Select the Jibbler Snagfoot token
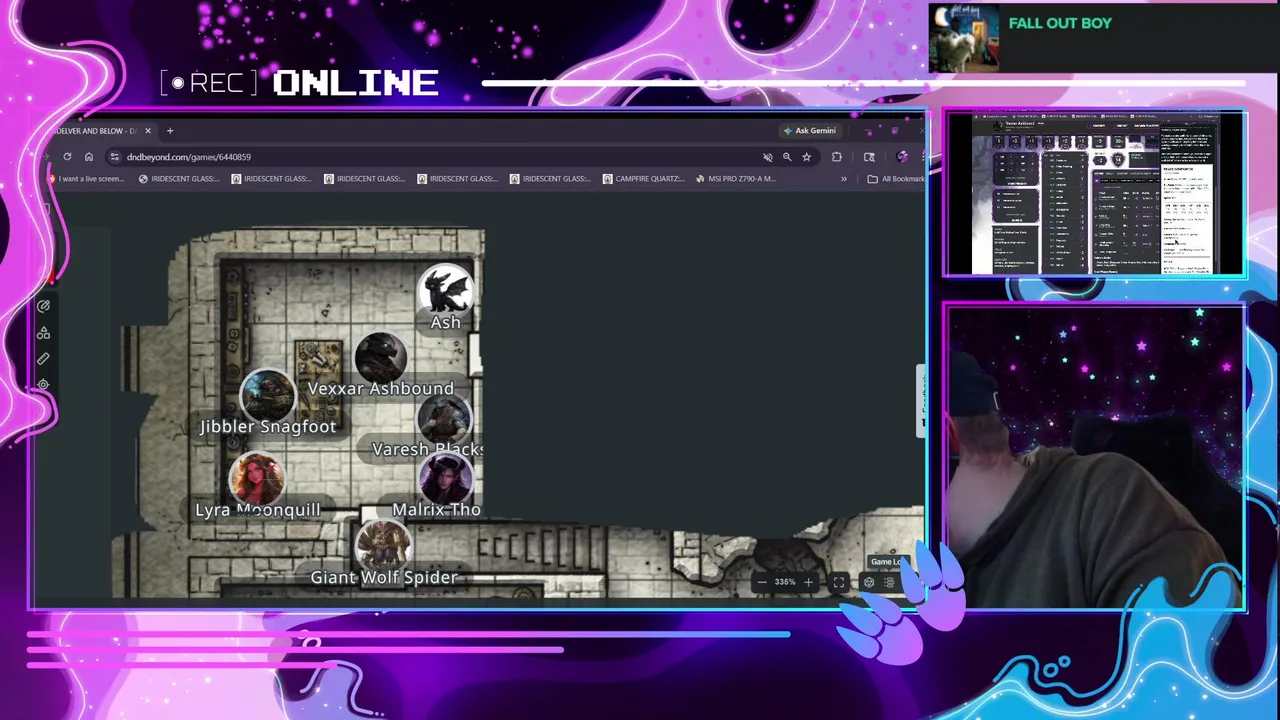The width and height of the screenshot is (1280, 720). click(x=267, y=396)
